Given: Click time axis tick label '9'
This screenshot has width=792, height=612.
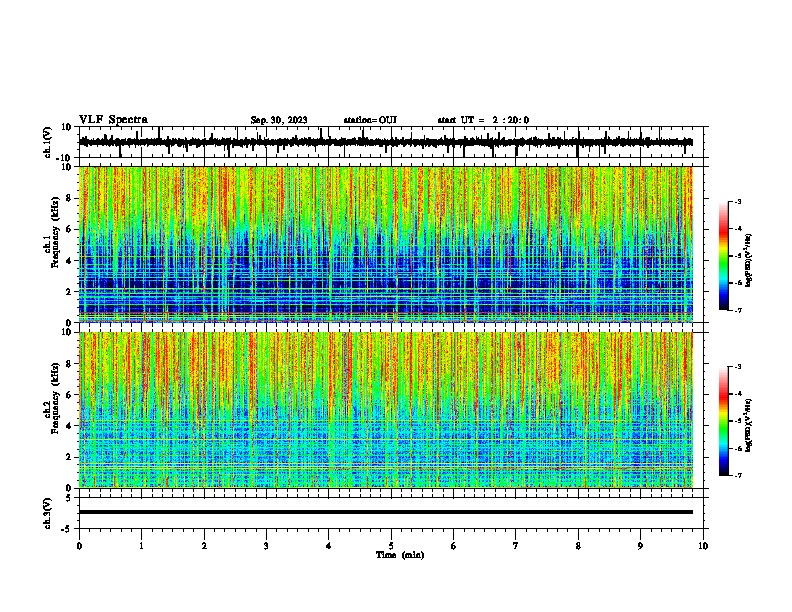Looking at the screenshot, I should pos(641,546).
